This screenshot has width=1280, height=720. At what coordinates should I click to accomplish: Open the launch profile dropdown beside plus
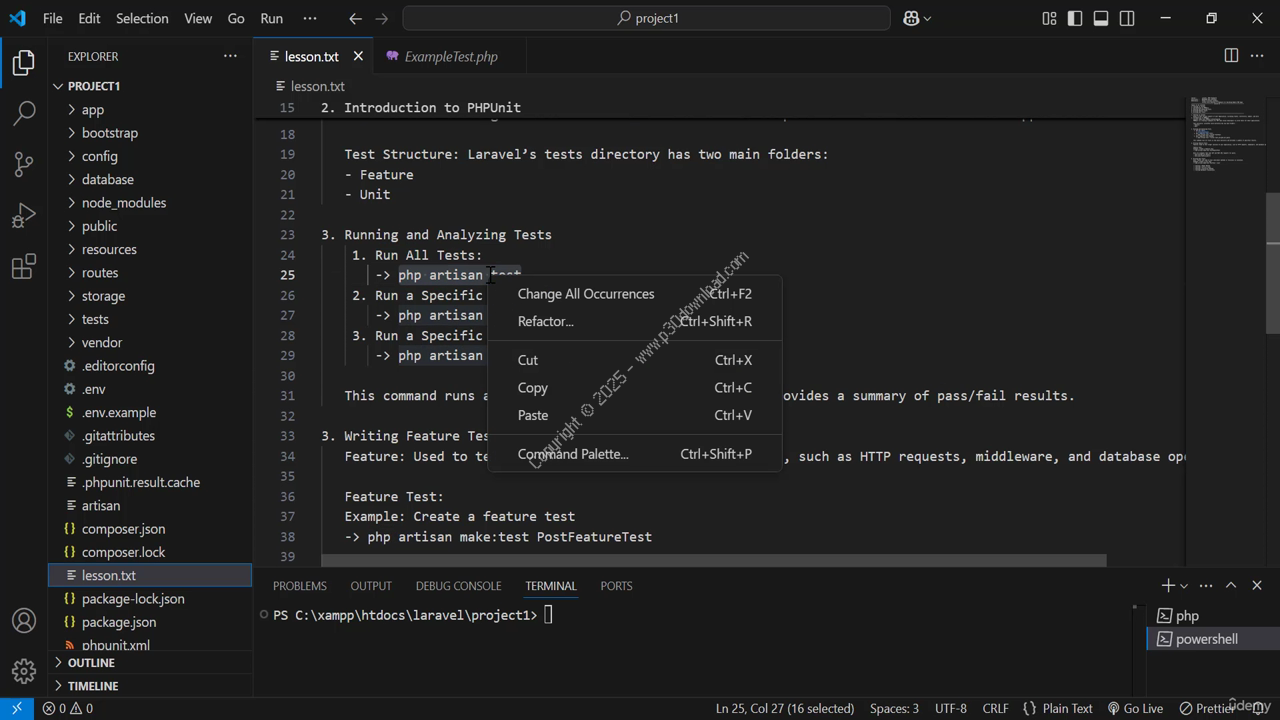[x=1184, y=586]
